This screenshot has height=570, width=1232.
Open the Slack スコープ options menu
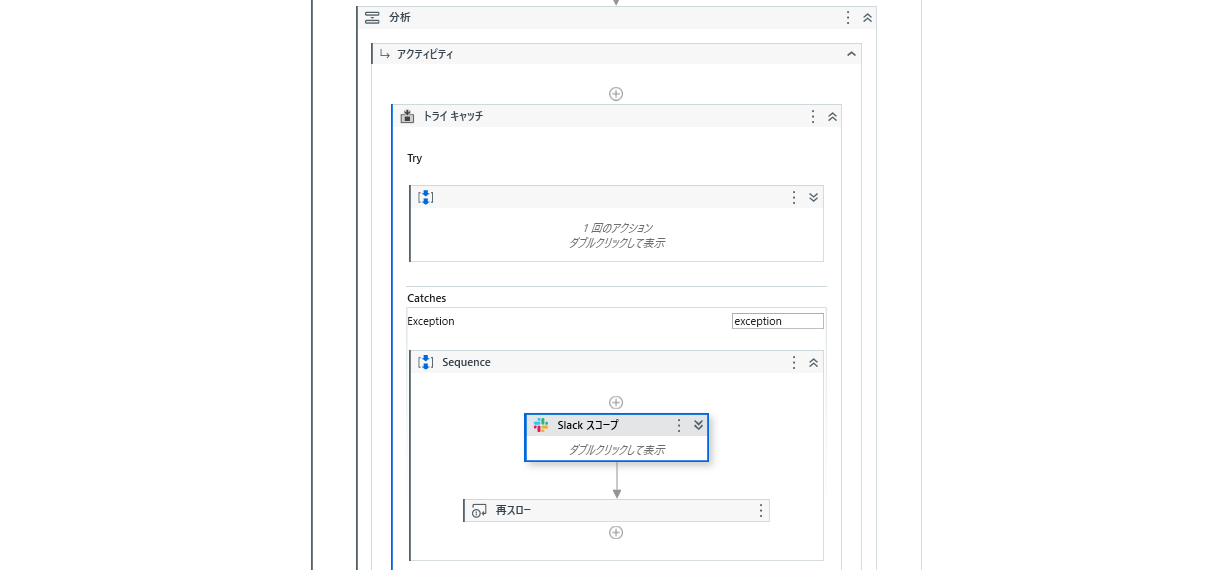[x=679, y=425]
